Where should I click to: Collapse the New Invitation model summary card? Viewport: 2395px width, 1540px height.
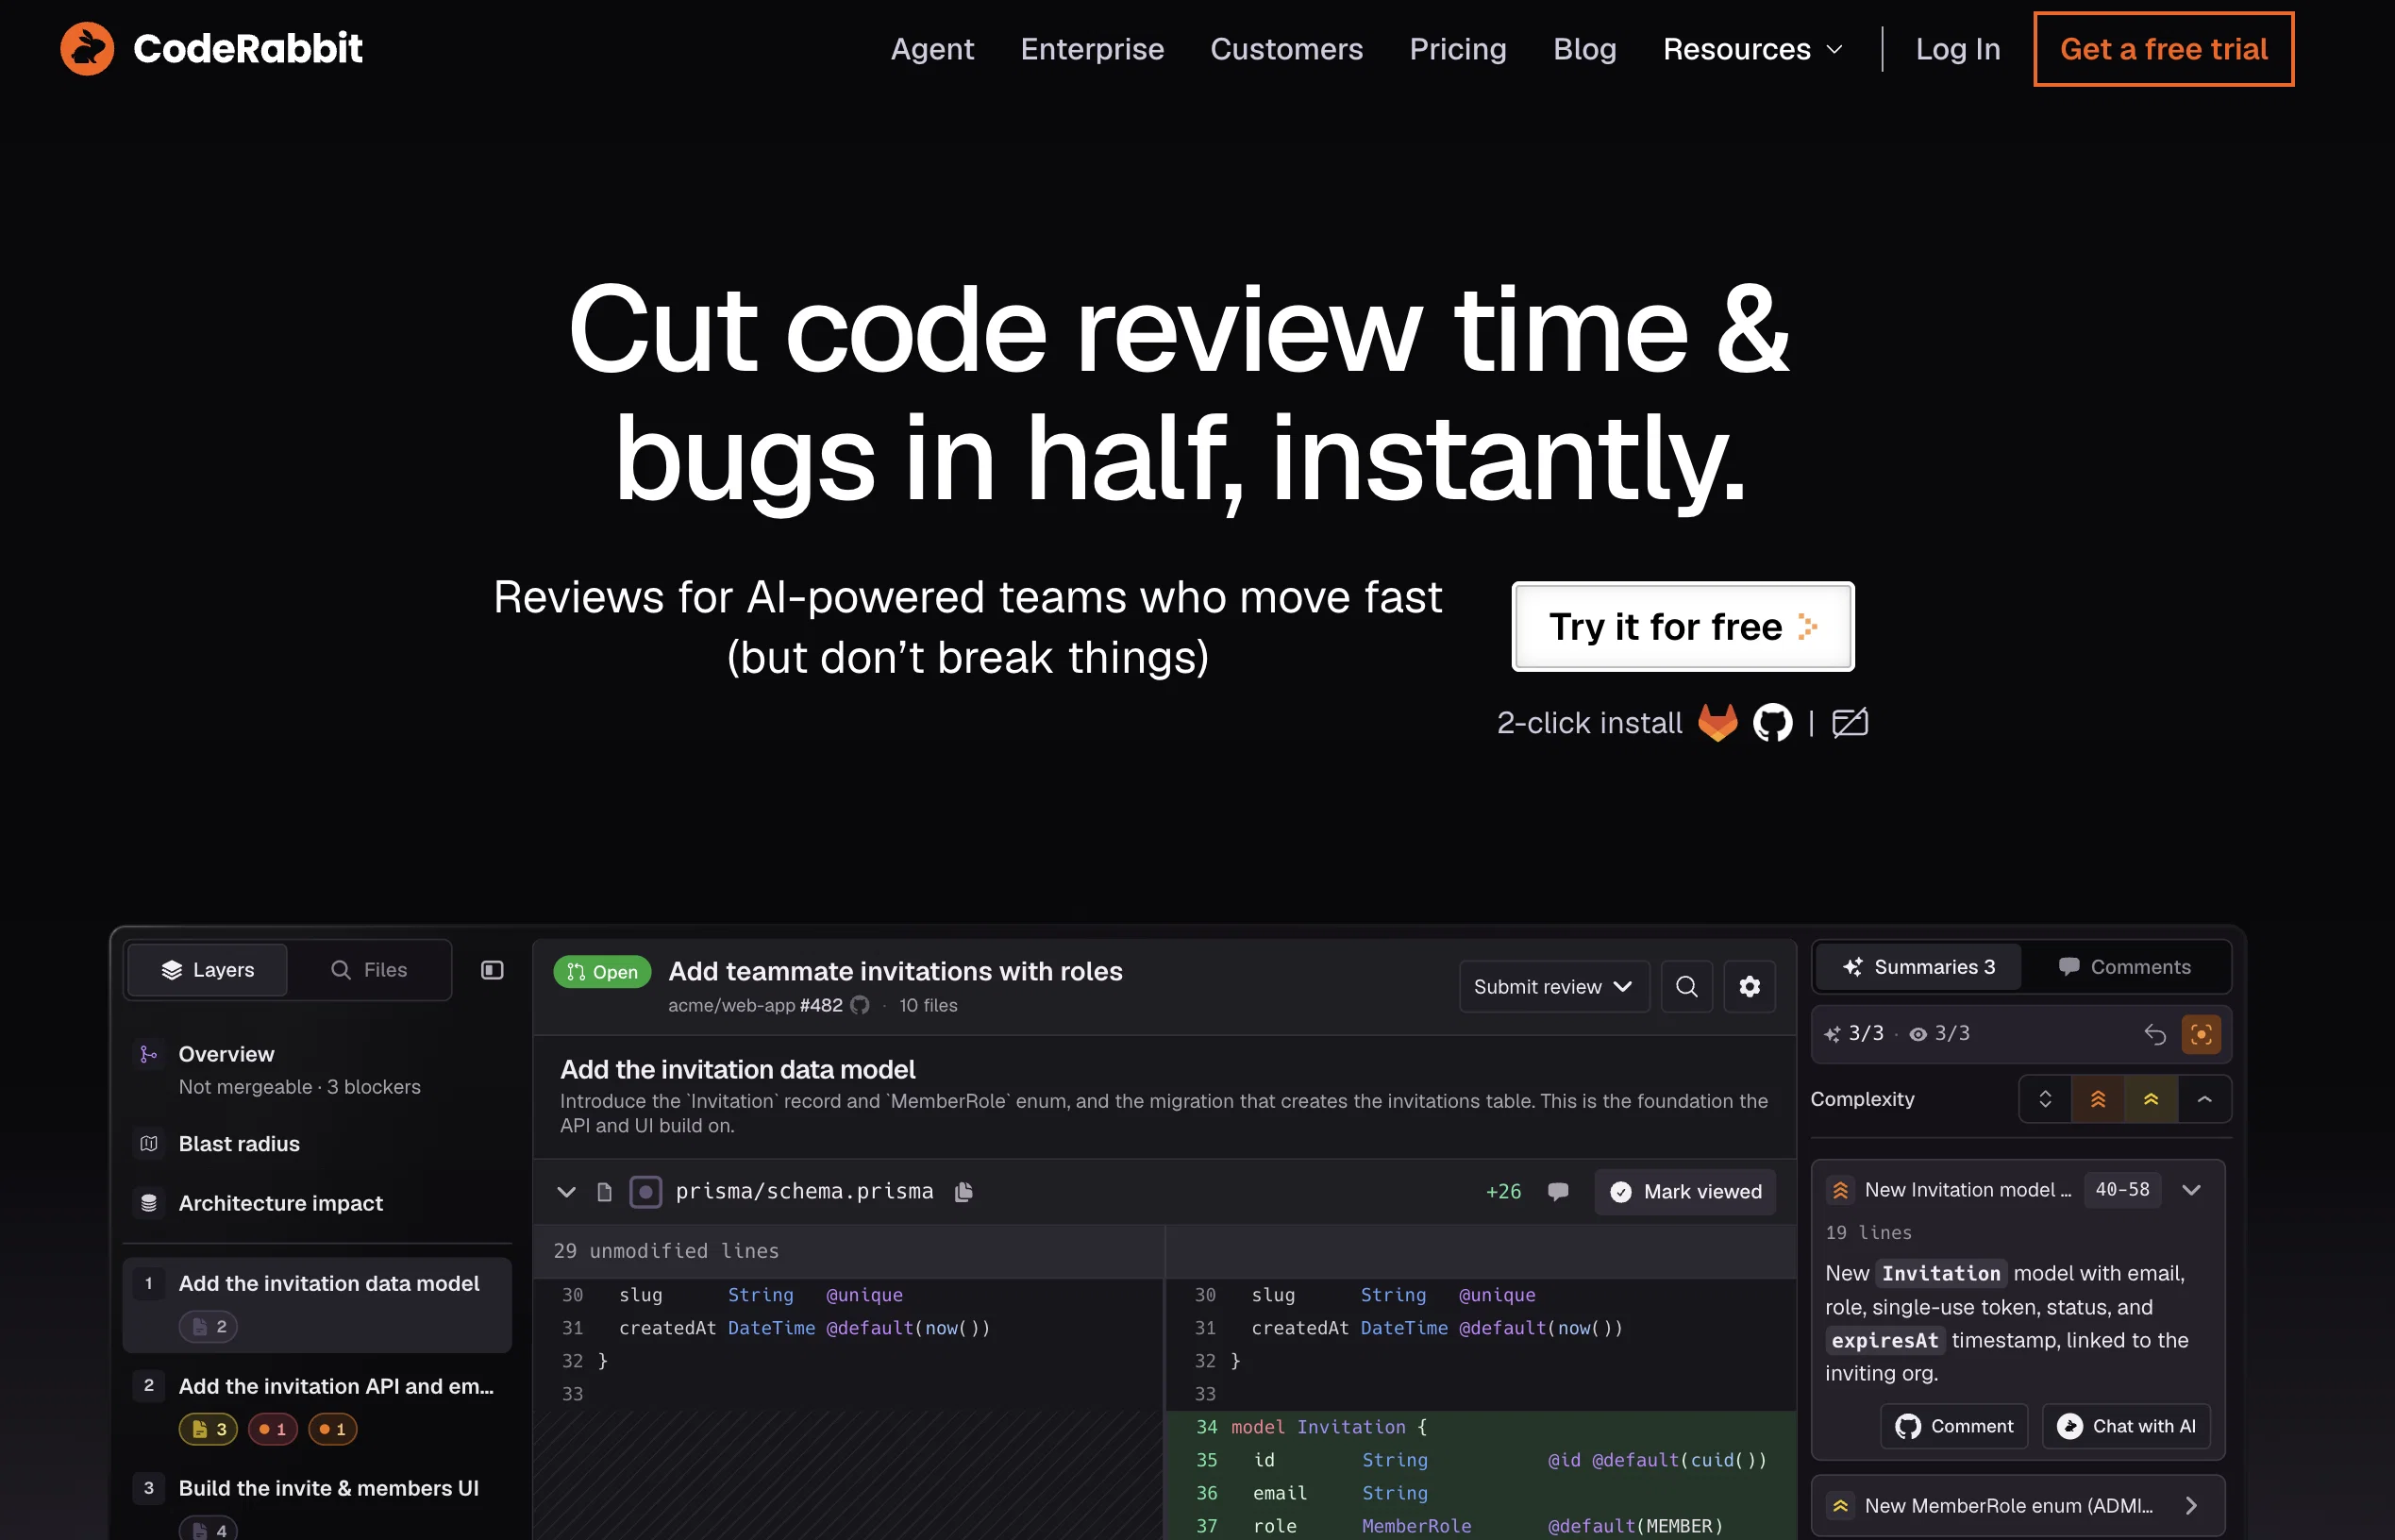coord(2191,1189)
